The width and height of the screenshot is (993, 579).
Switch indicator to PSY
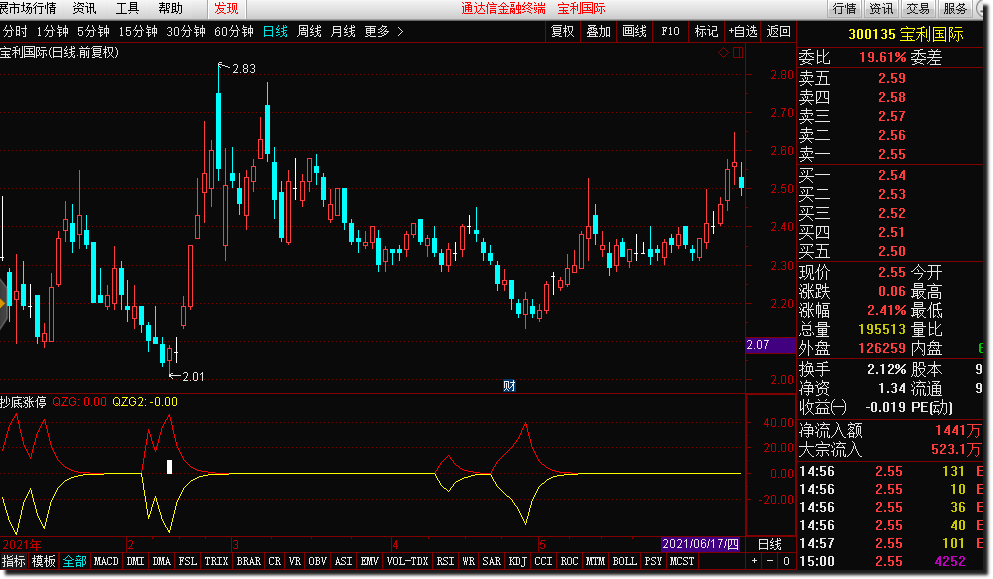coord(654,561)
